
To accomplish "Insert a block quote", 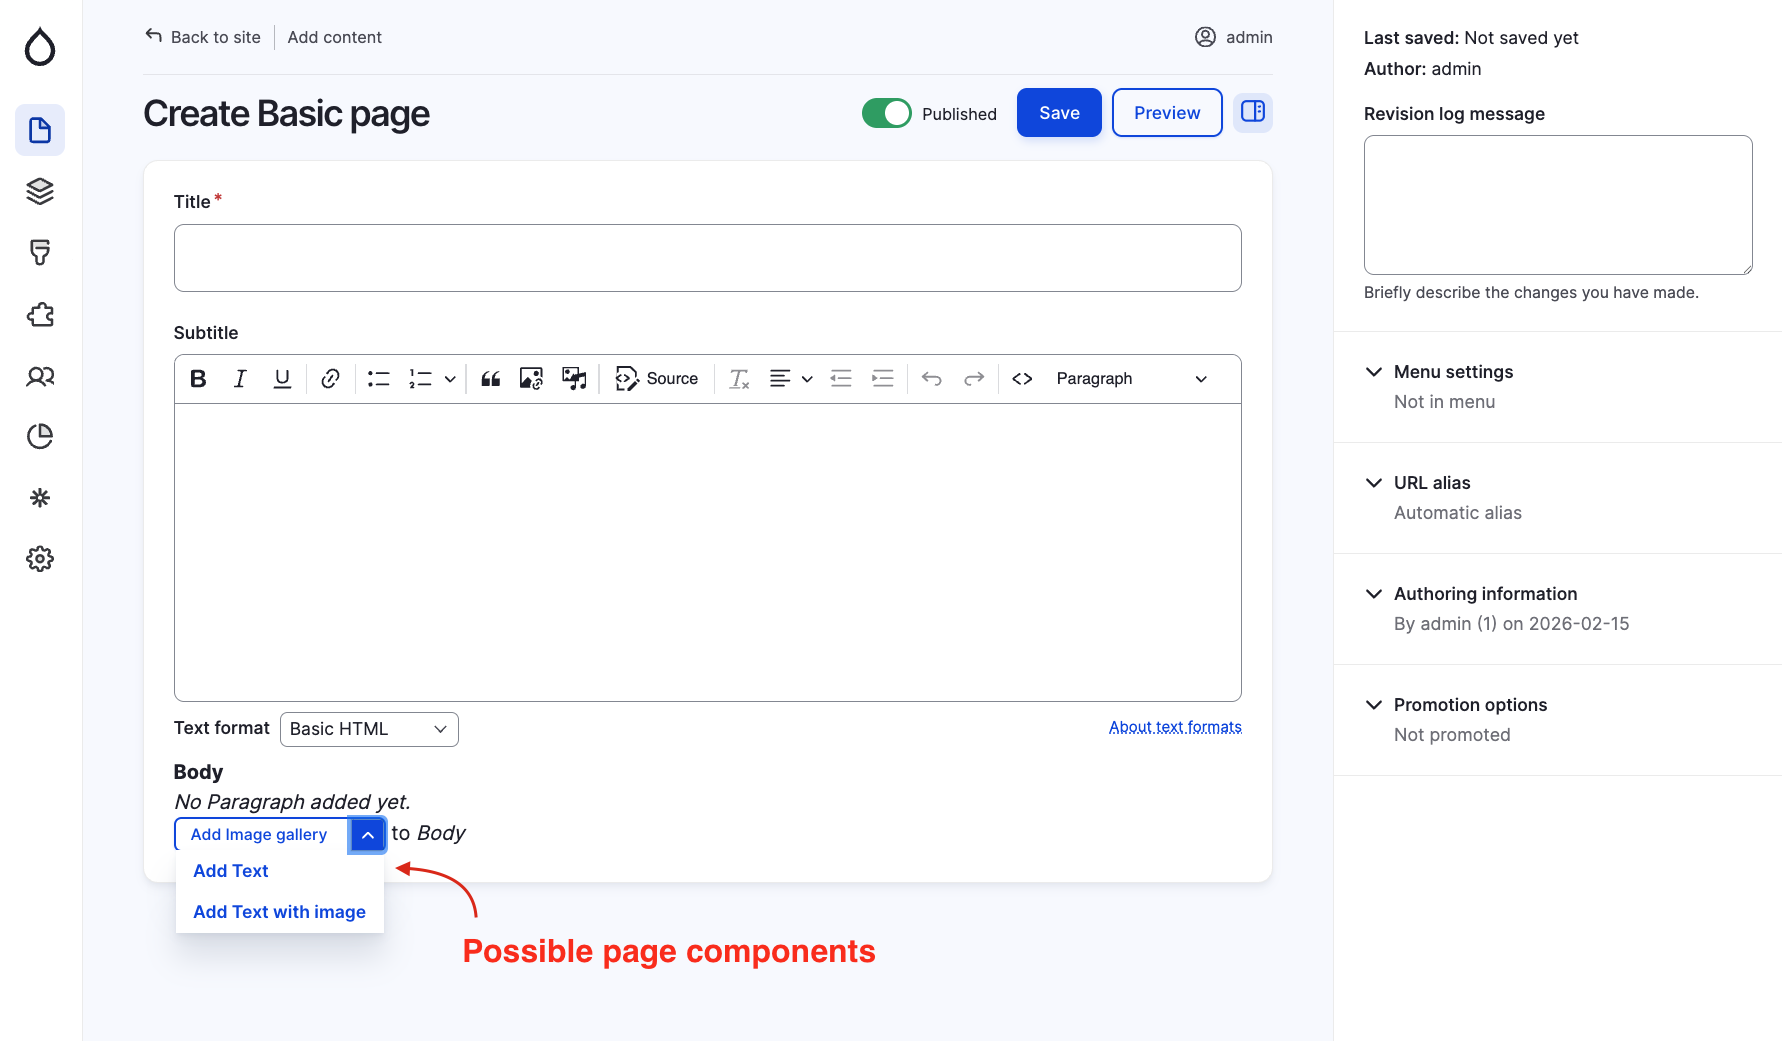I will (490, 379).
